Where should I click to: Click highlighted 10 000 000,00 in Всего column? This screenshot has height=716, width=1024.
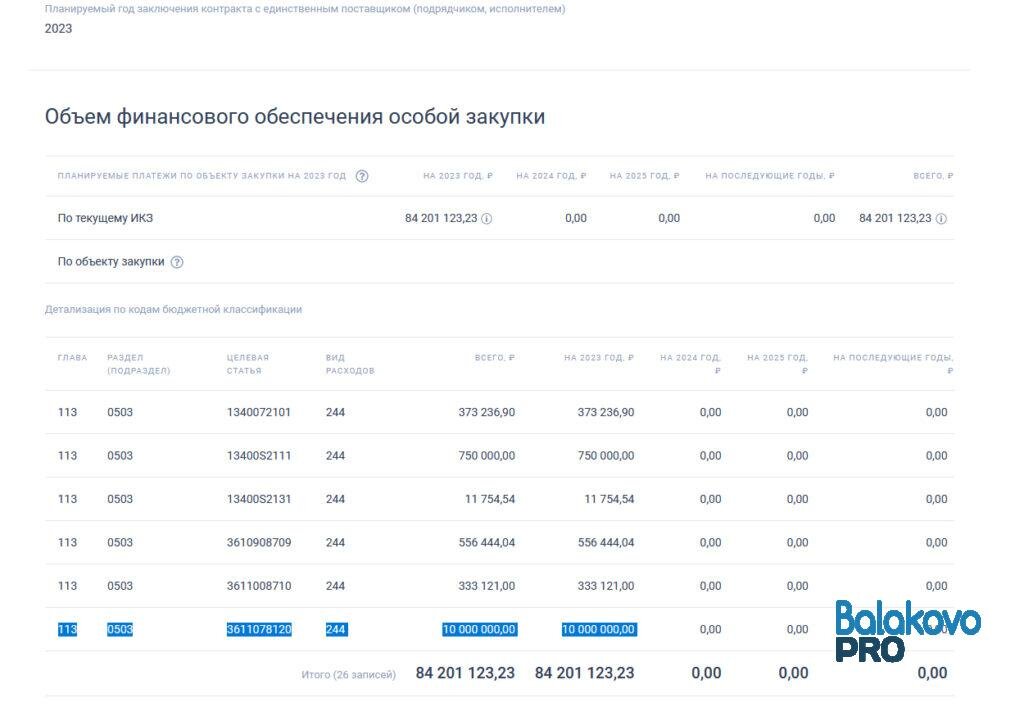click(x=479, y=629)
